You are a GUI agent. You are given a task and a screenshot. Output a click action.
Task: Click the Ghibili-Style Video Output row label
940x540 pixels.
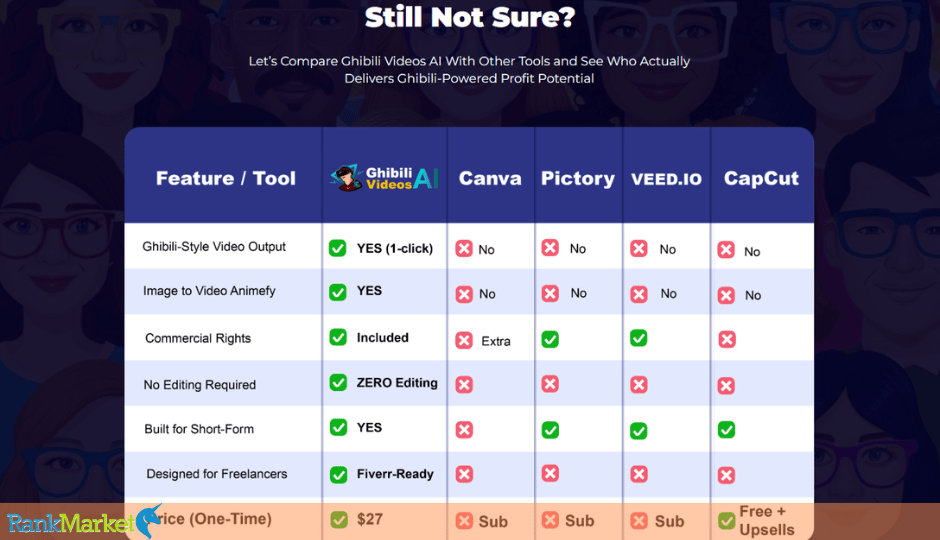coord(214,246)
